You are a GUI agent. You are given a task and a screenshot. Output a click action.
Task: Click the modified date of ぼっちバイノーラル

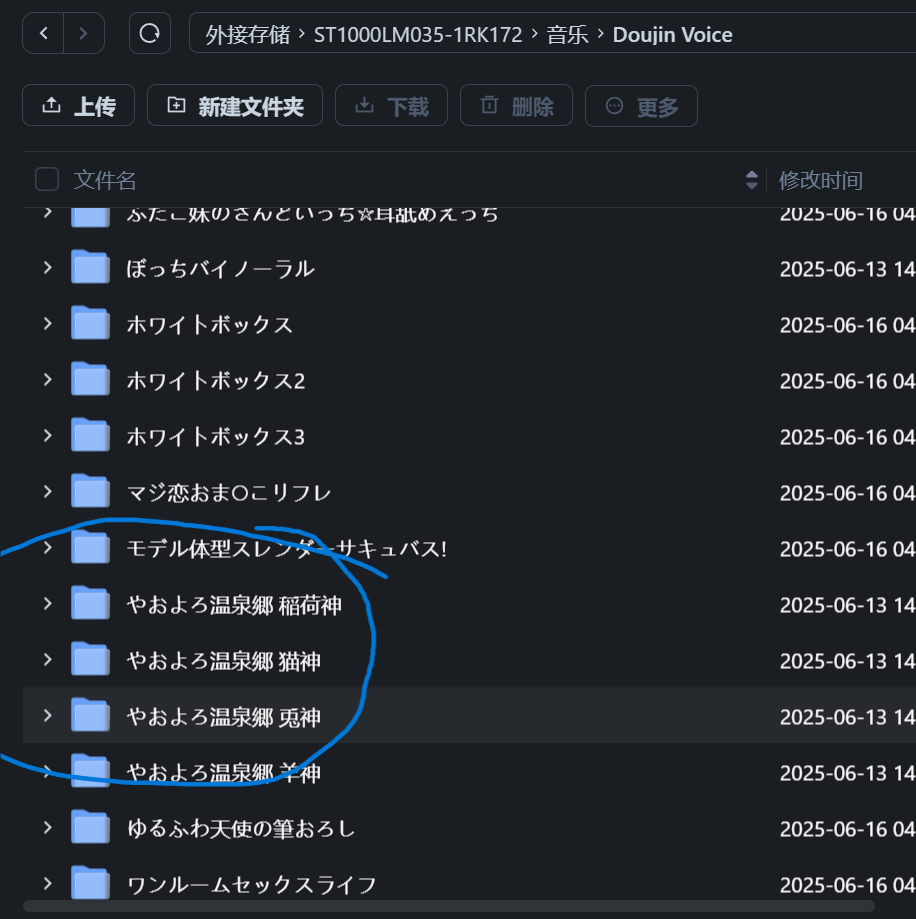847,269
